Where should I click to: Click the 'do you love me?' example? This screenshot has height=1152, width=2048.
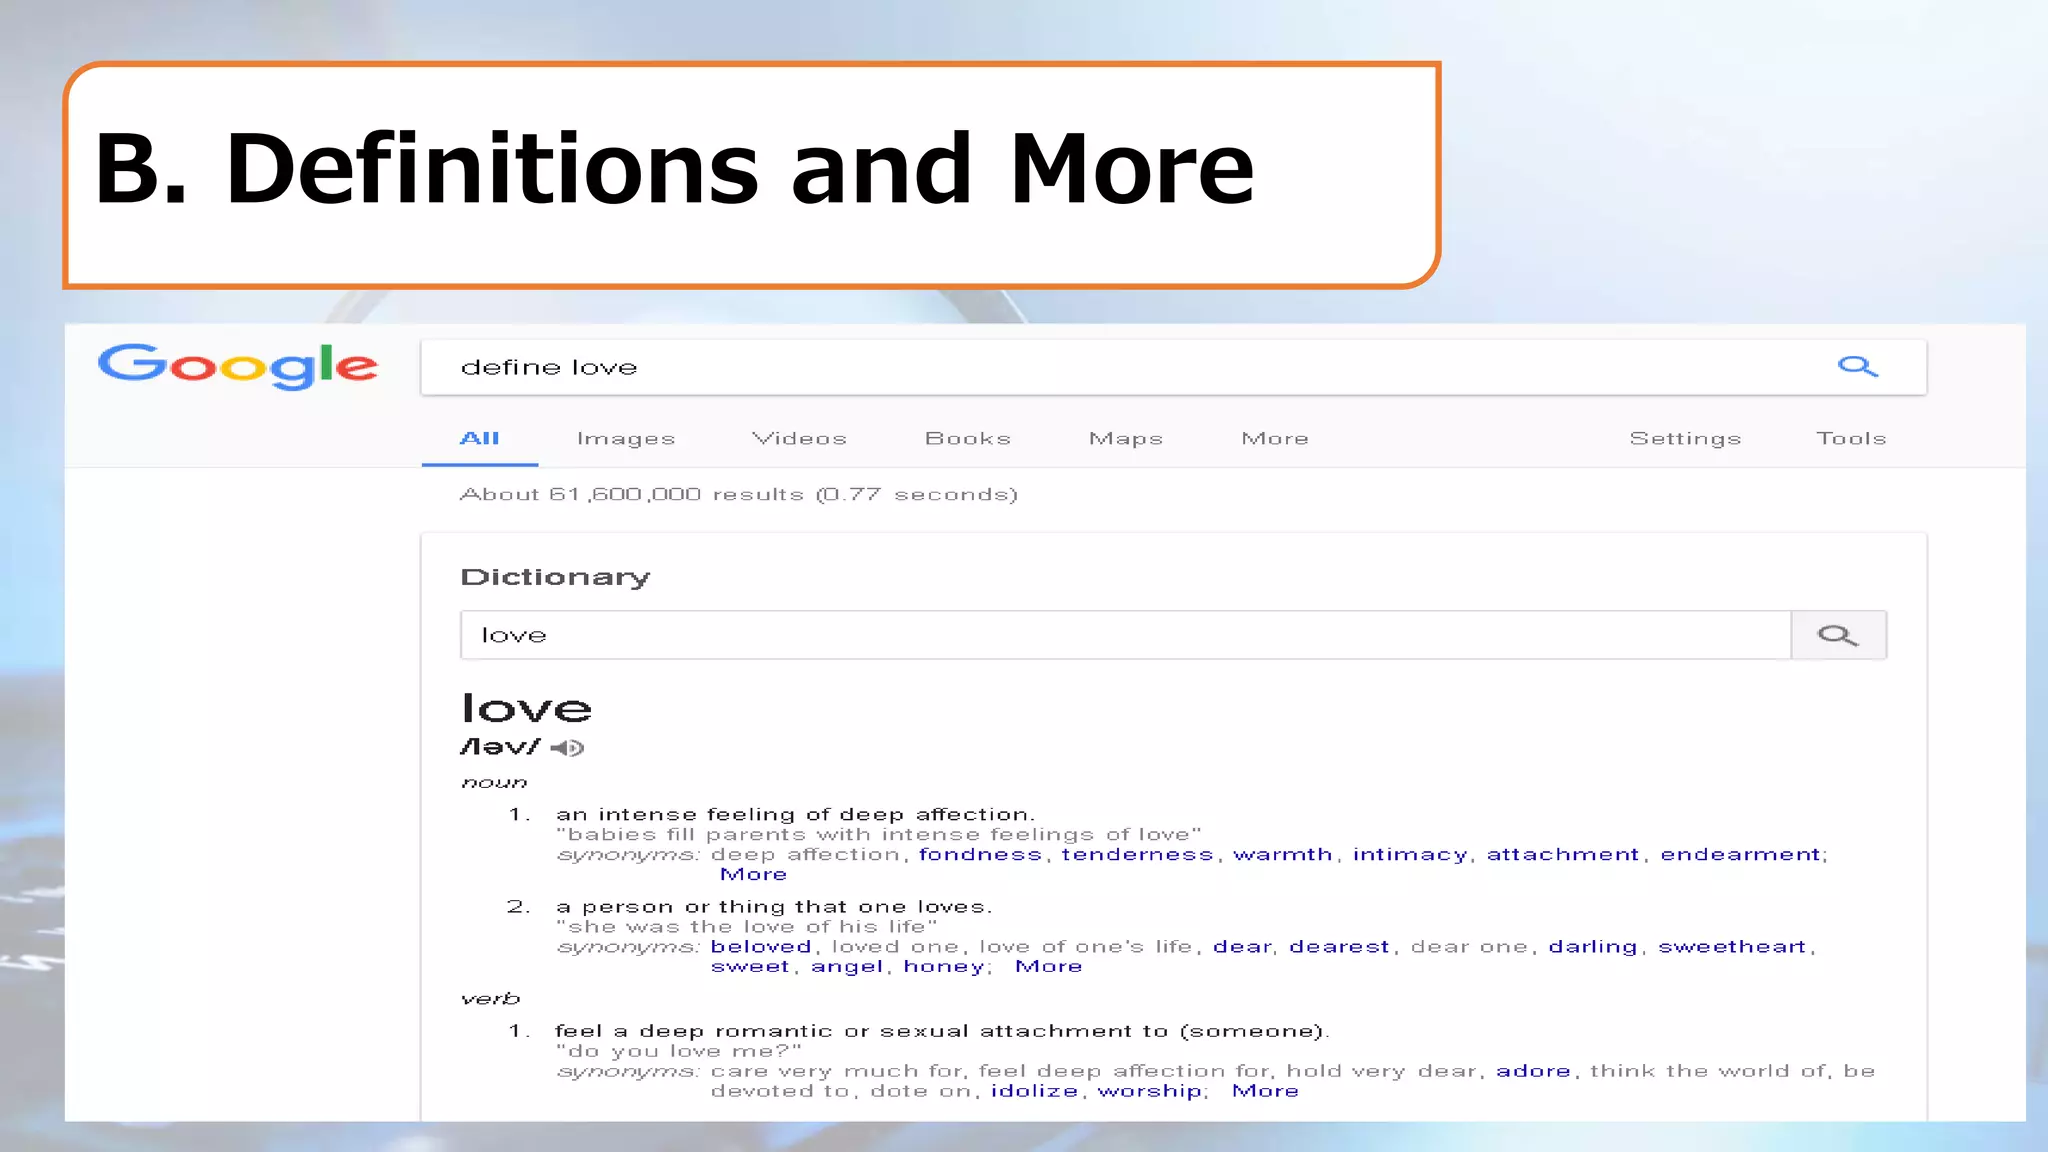679,1051
